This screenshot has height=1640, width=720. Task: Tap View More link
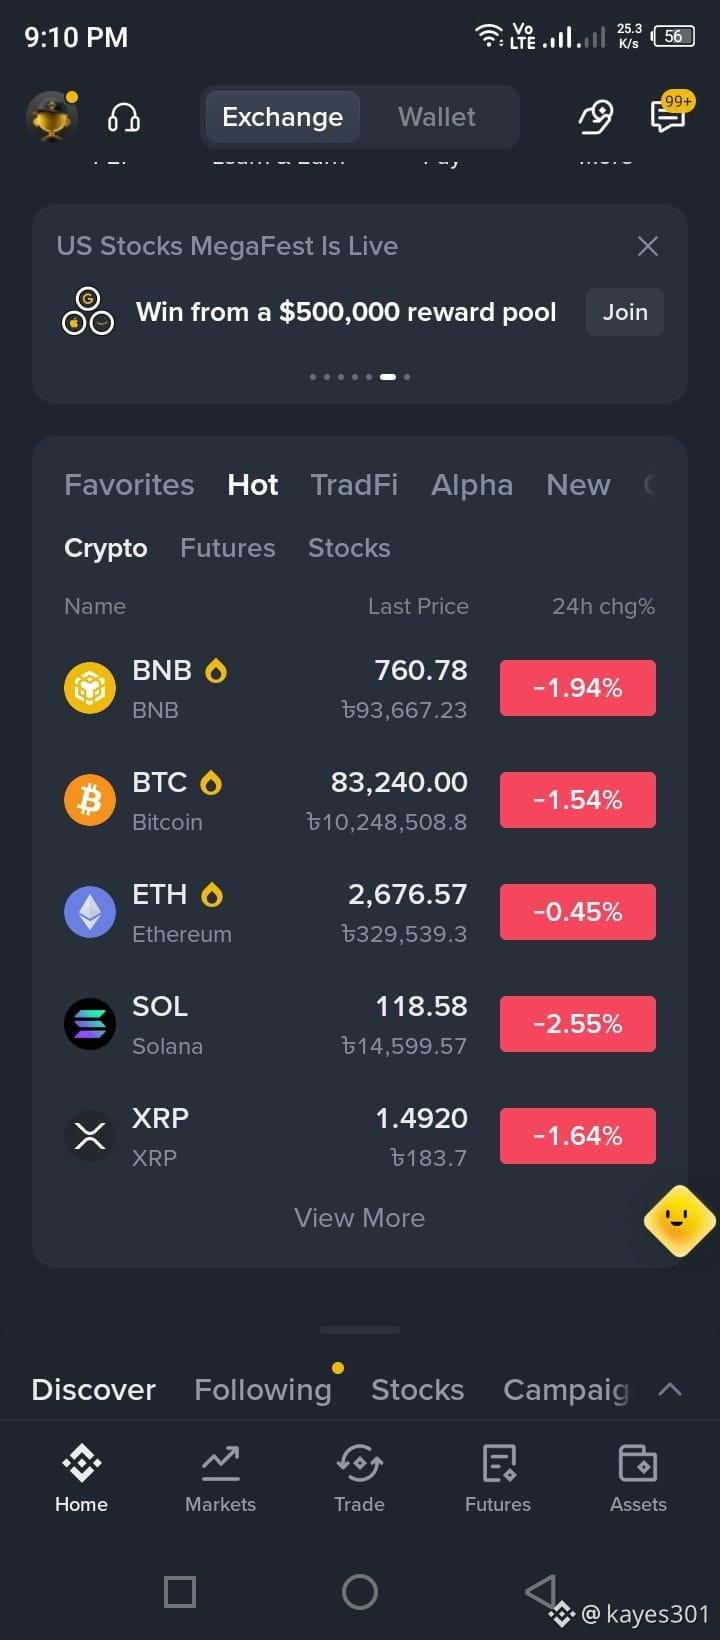click(360, 1218)
